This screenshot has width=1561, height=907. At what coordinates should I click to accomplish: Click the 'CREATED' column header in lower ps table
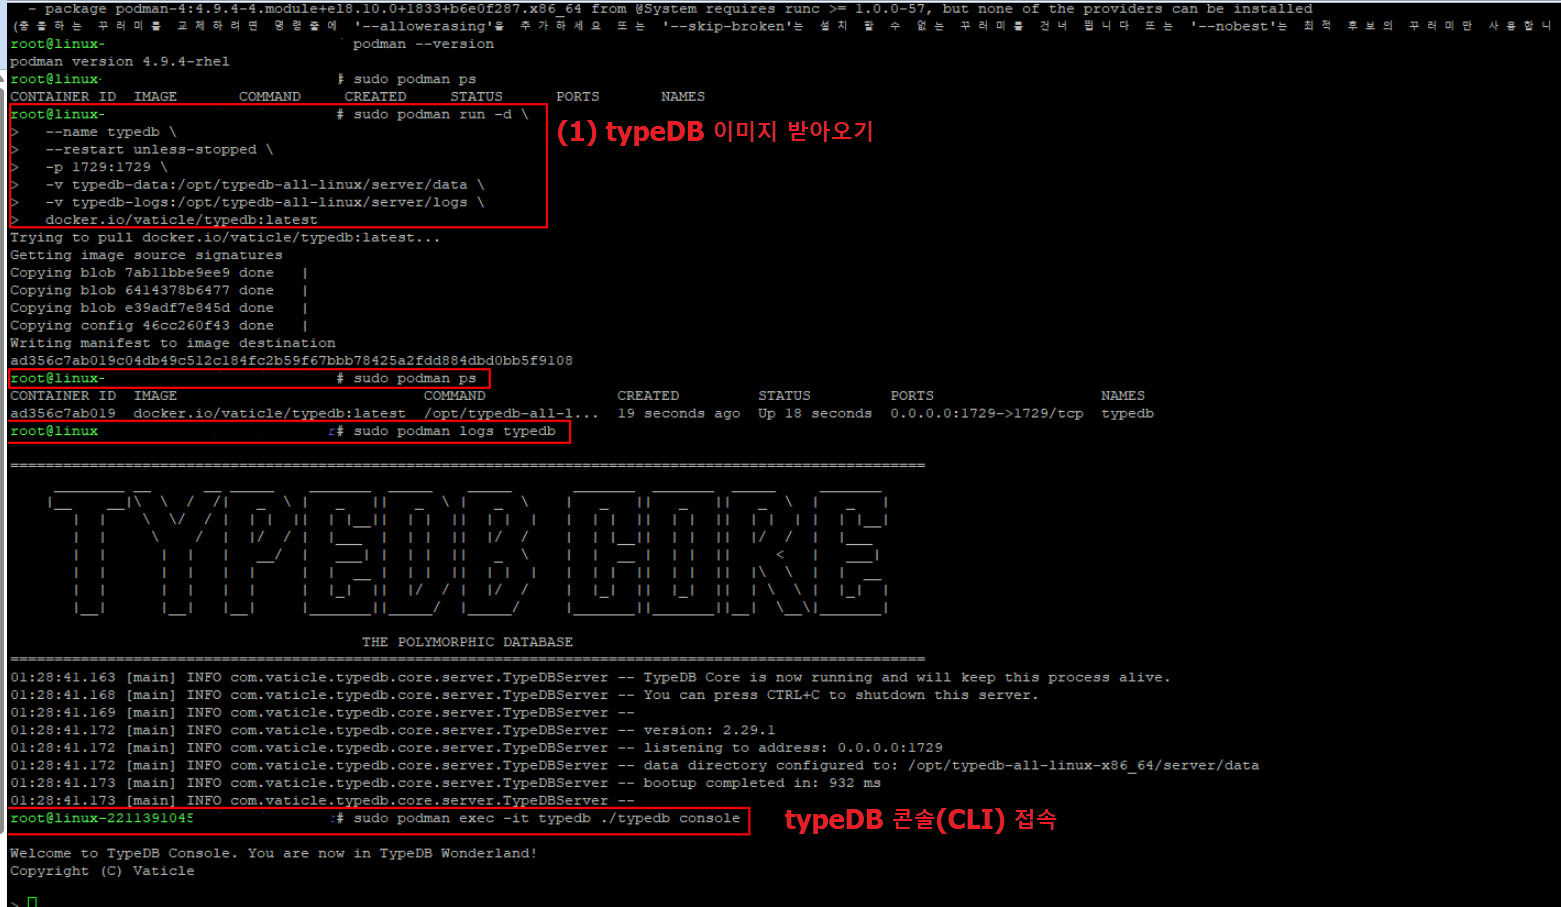(648, 396)
